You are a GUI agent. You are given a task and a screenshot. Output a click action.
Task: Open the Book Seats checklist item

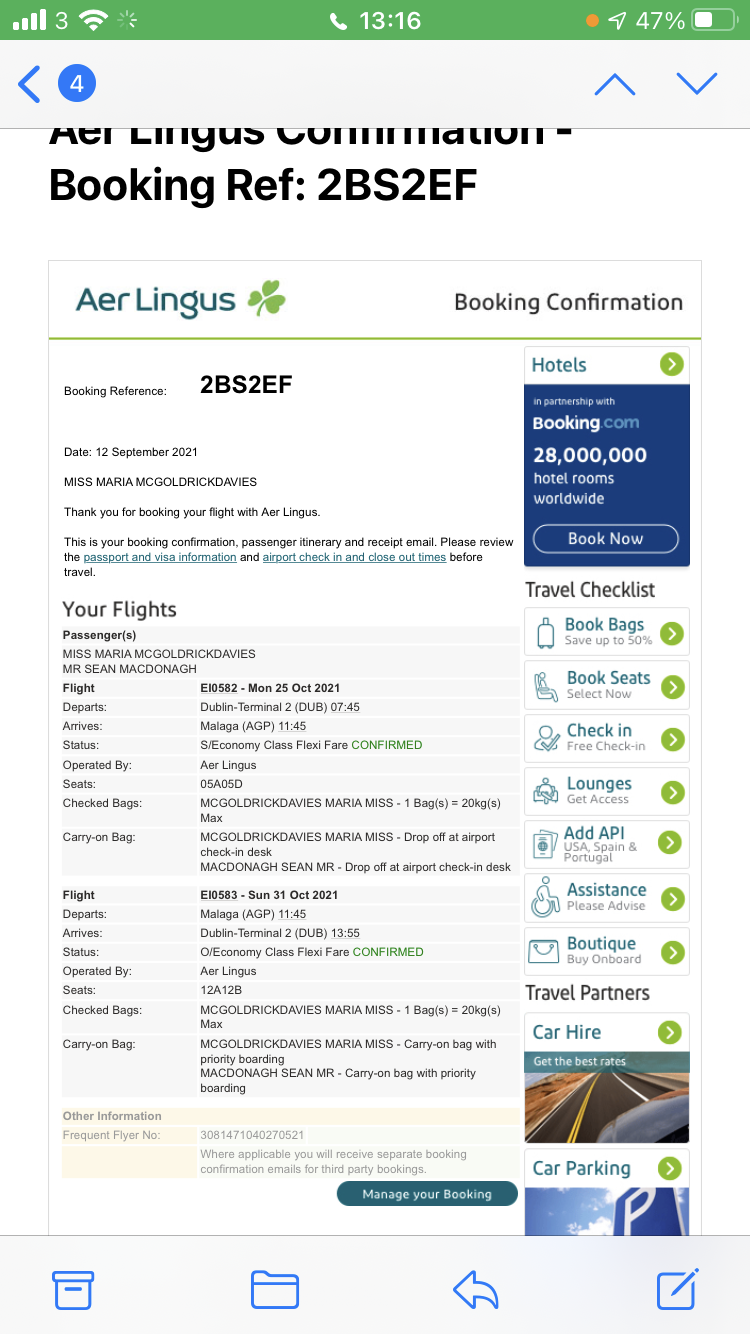[606, 685]
